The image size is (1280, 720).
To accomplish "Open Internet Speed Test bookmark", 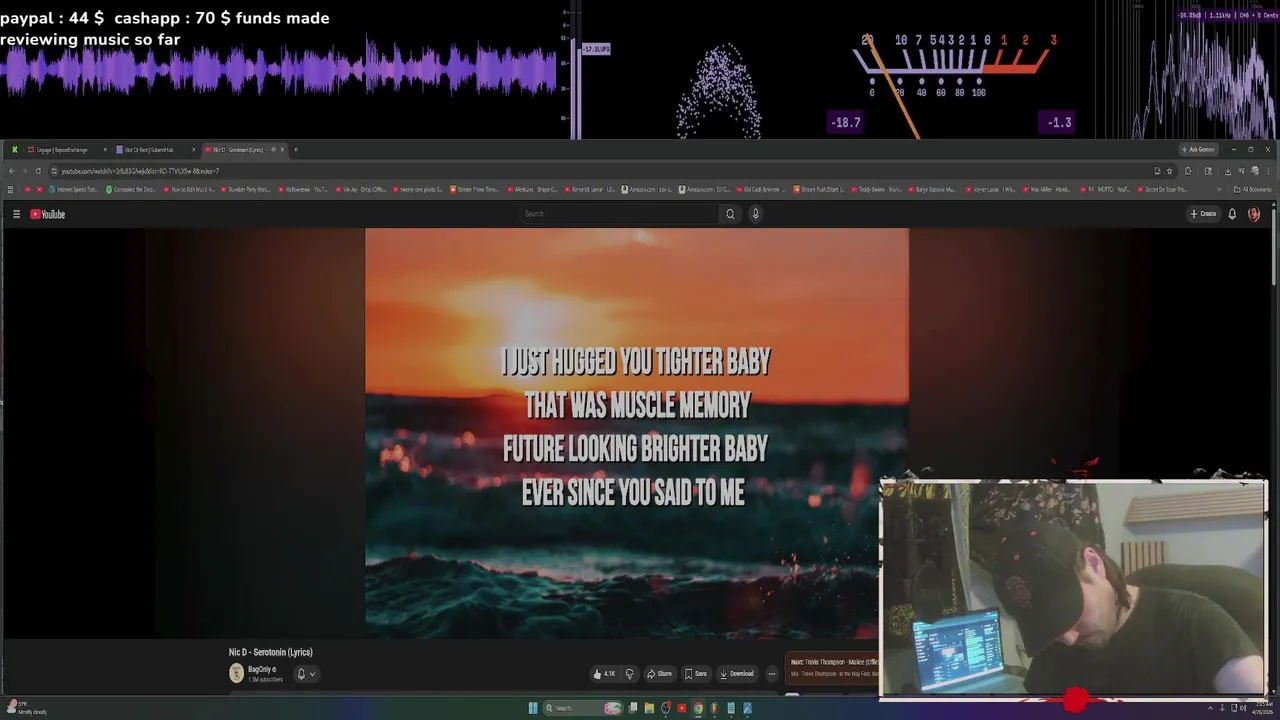I will pyautogui.click(x=73, y=189).
